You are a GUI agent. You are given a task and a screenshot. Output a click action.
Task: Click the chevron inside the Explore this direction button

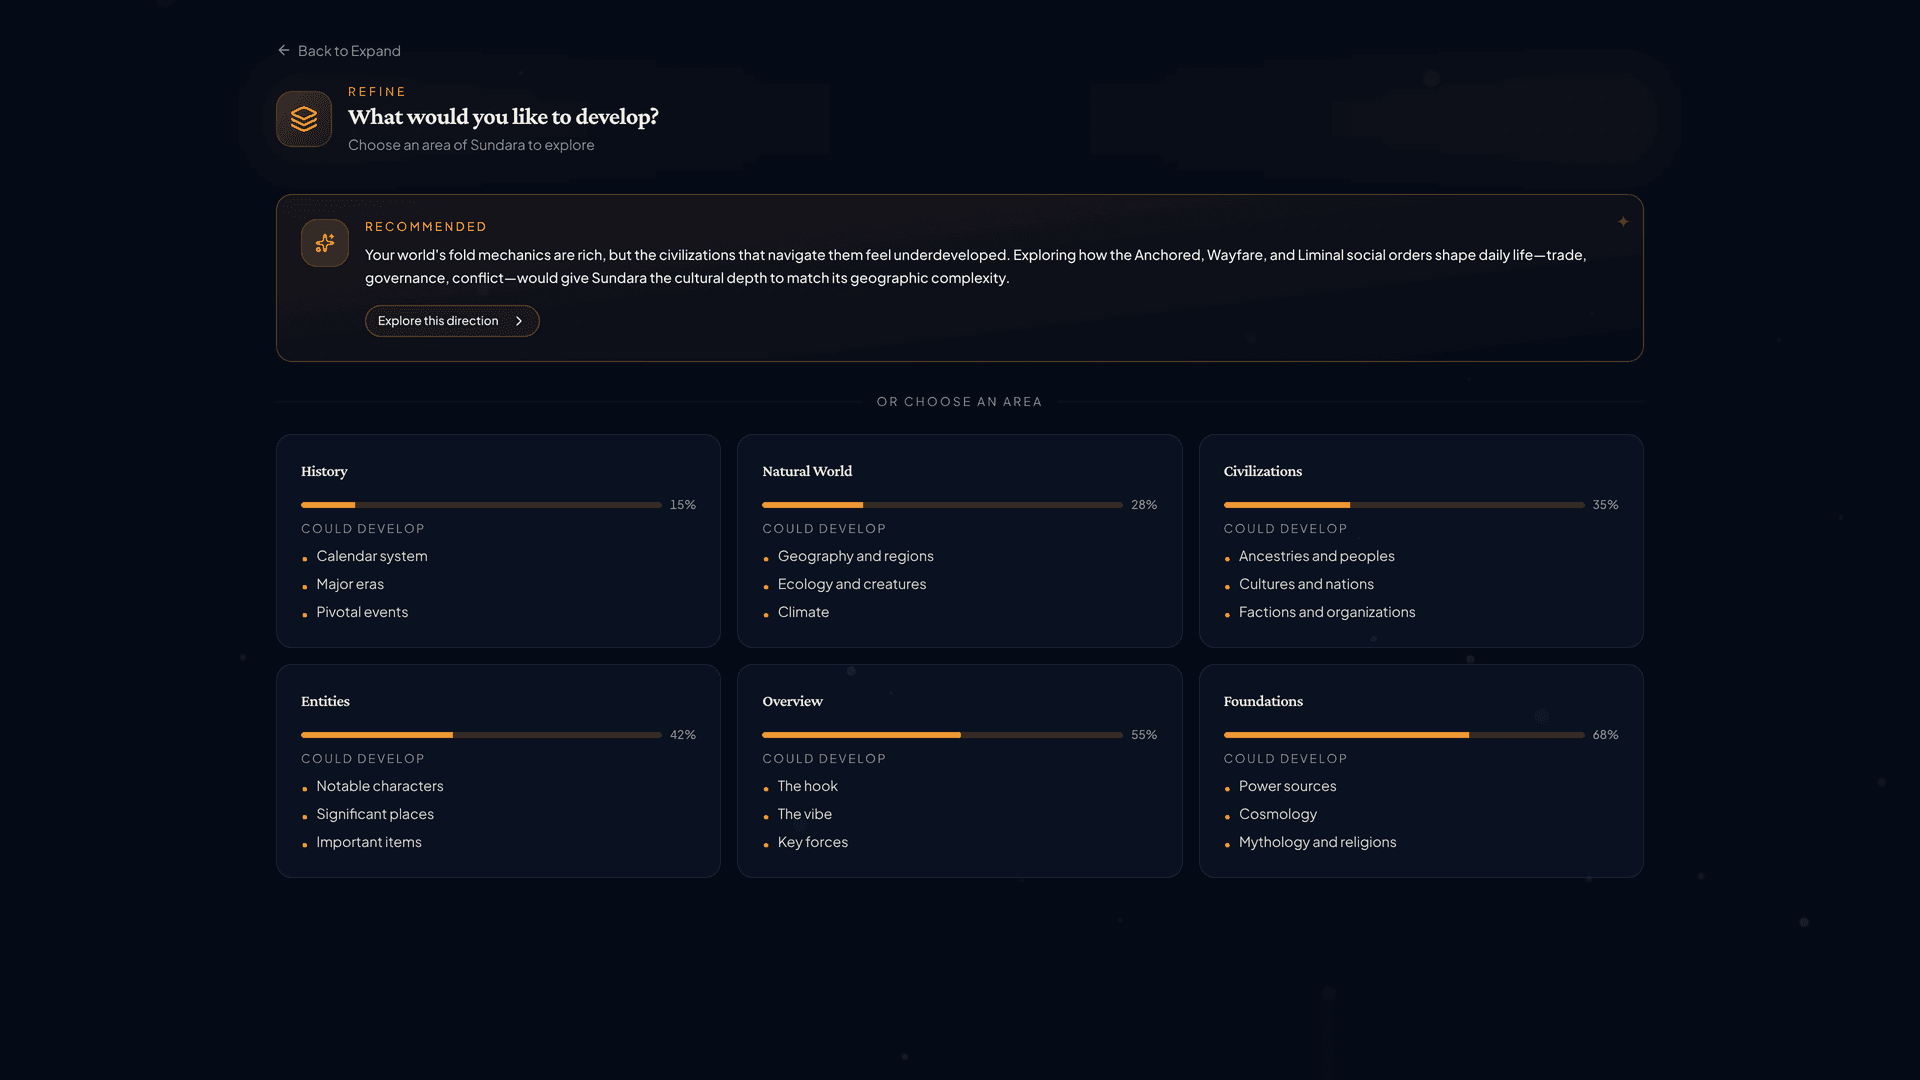click(520, 321)
